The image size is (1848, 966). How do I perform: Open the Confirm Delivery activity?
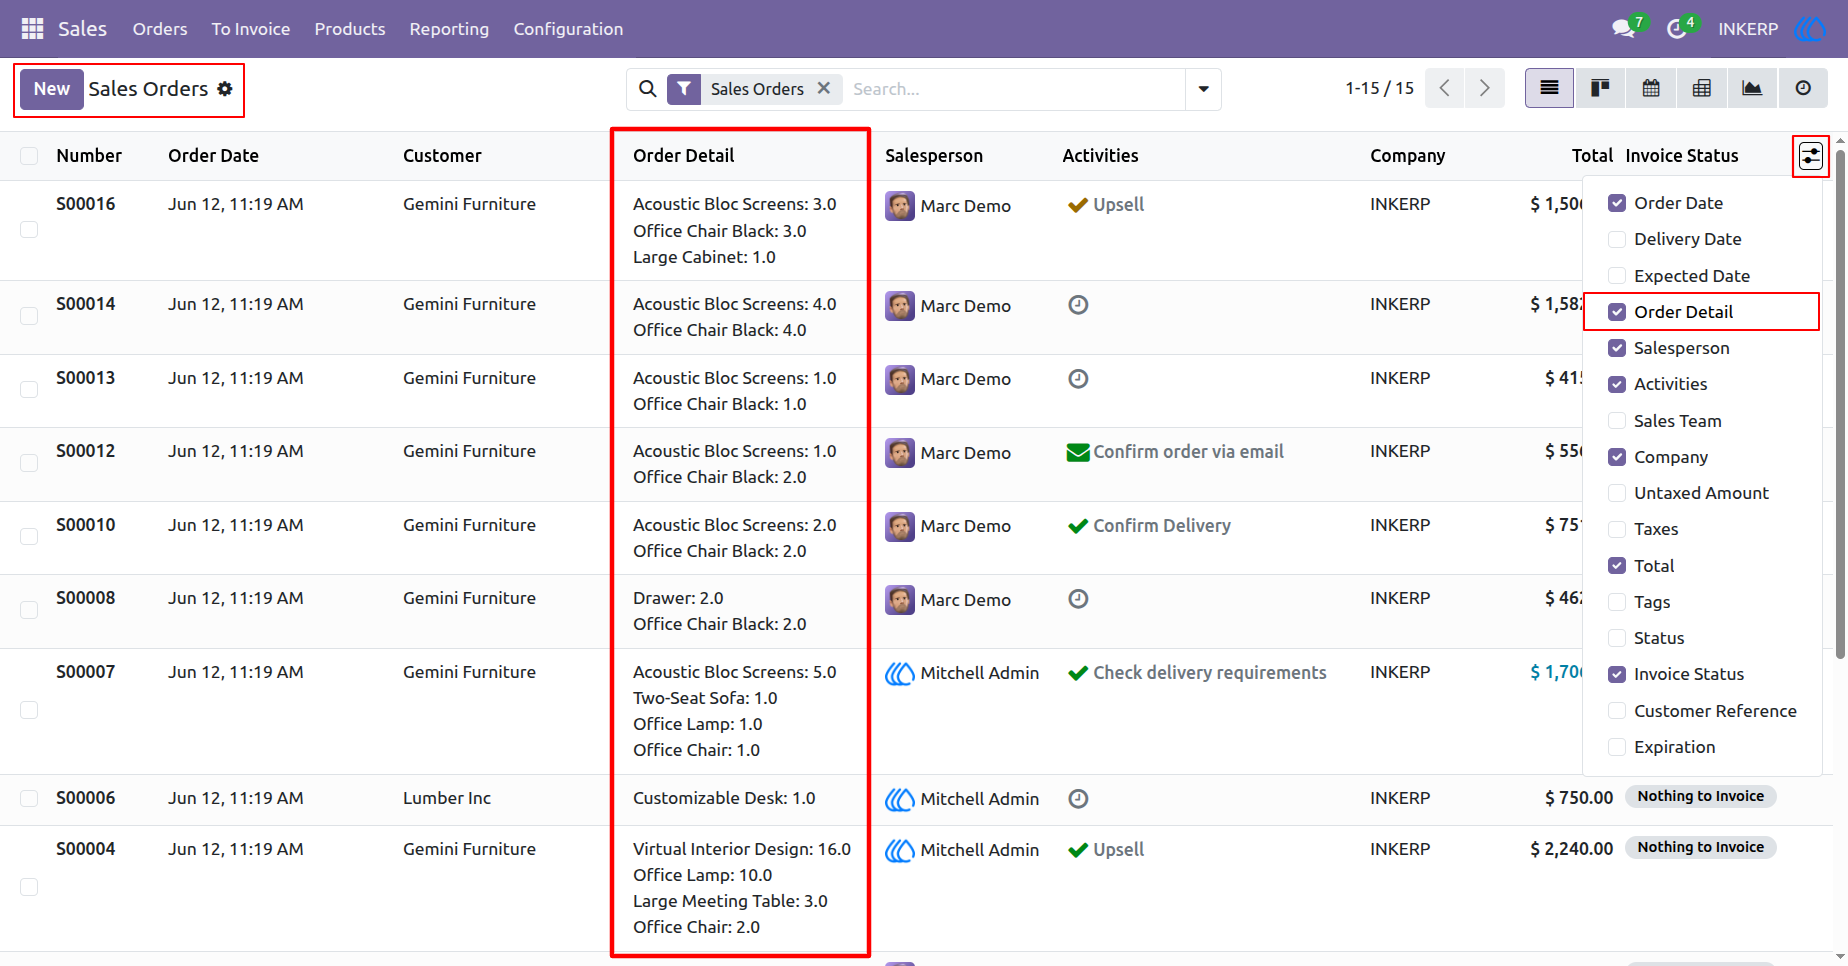coord(1149,526)
